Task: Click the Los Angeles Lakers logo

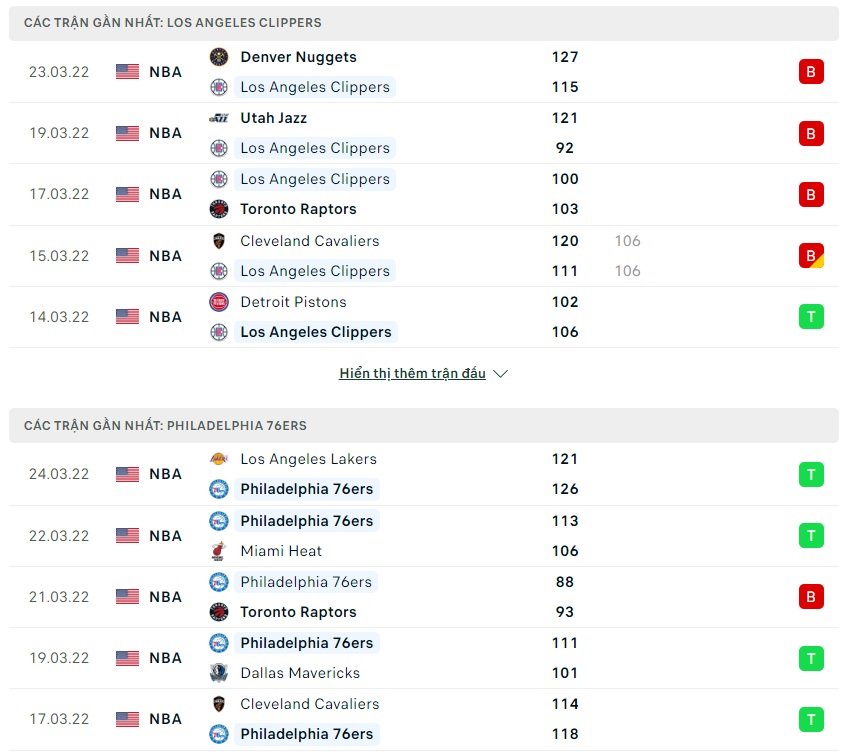Action: [x=219, y=459]
